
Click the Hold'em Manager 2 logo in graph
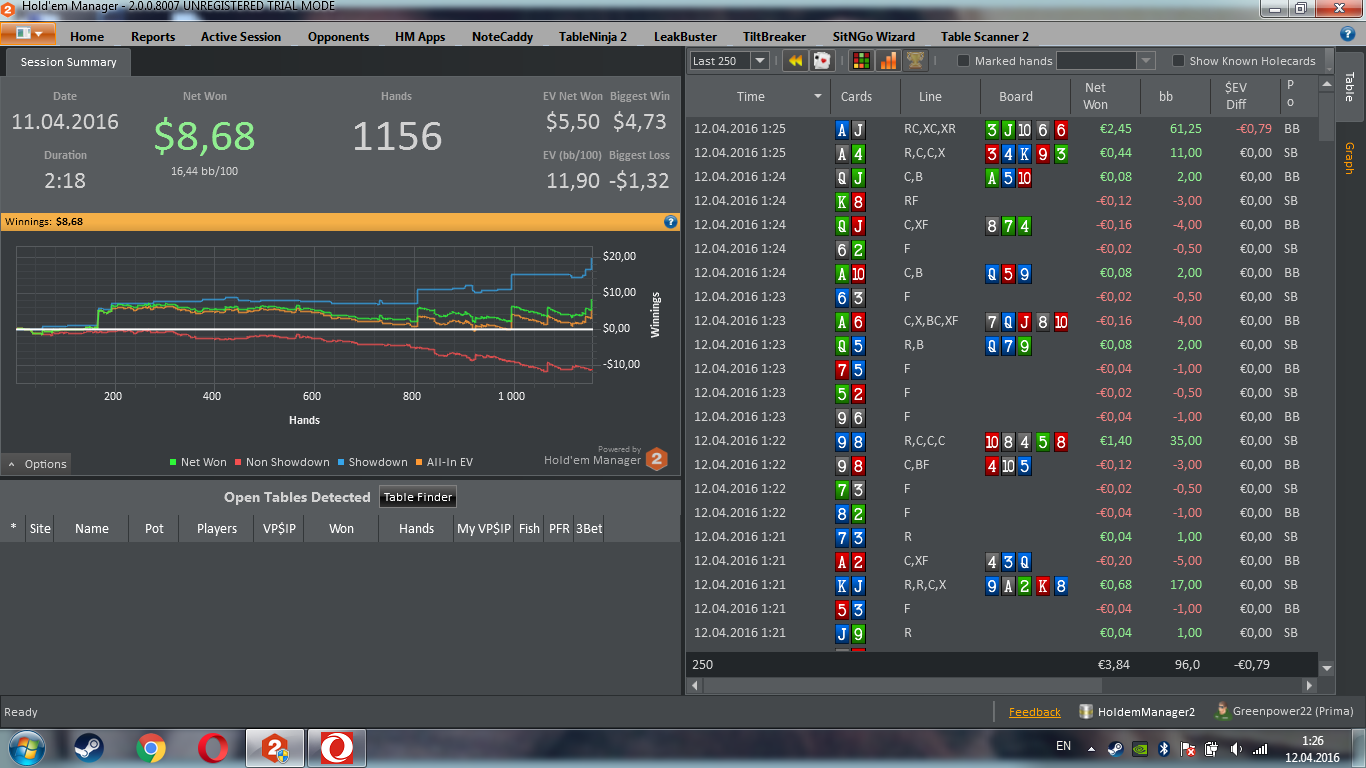(657, 459)
